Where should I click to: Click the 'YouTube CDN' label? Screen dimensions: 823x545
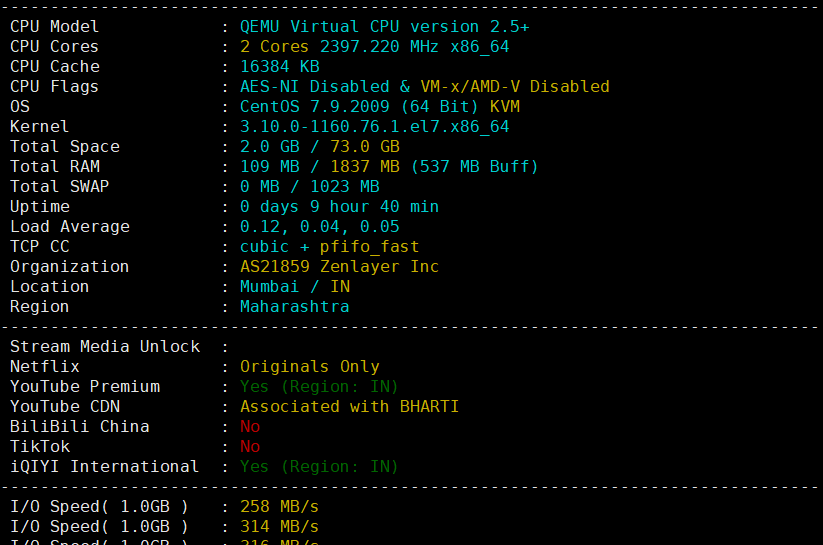pos(65,406)
